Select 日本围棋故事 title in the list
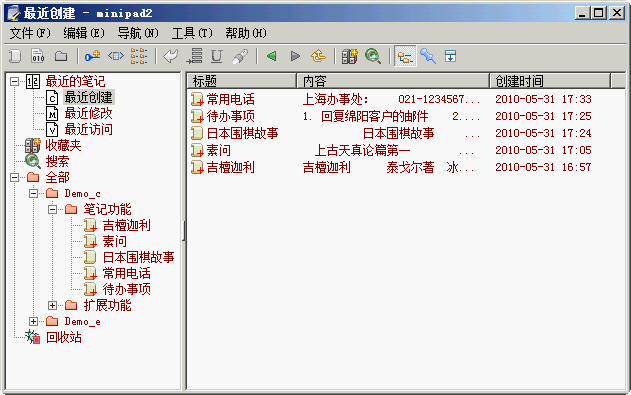This screenshot has width=631, height=395. click(x=243, y=133)
